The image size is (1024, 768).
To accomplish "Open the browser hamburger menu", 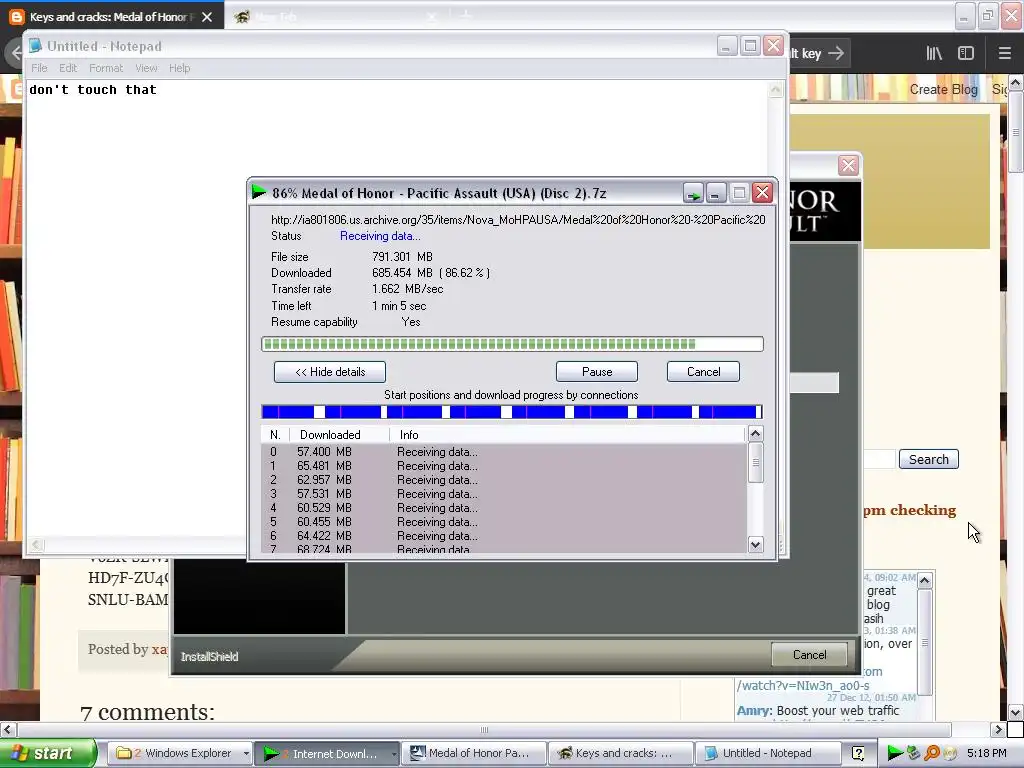I will tap(1004, 54).
